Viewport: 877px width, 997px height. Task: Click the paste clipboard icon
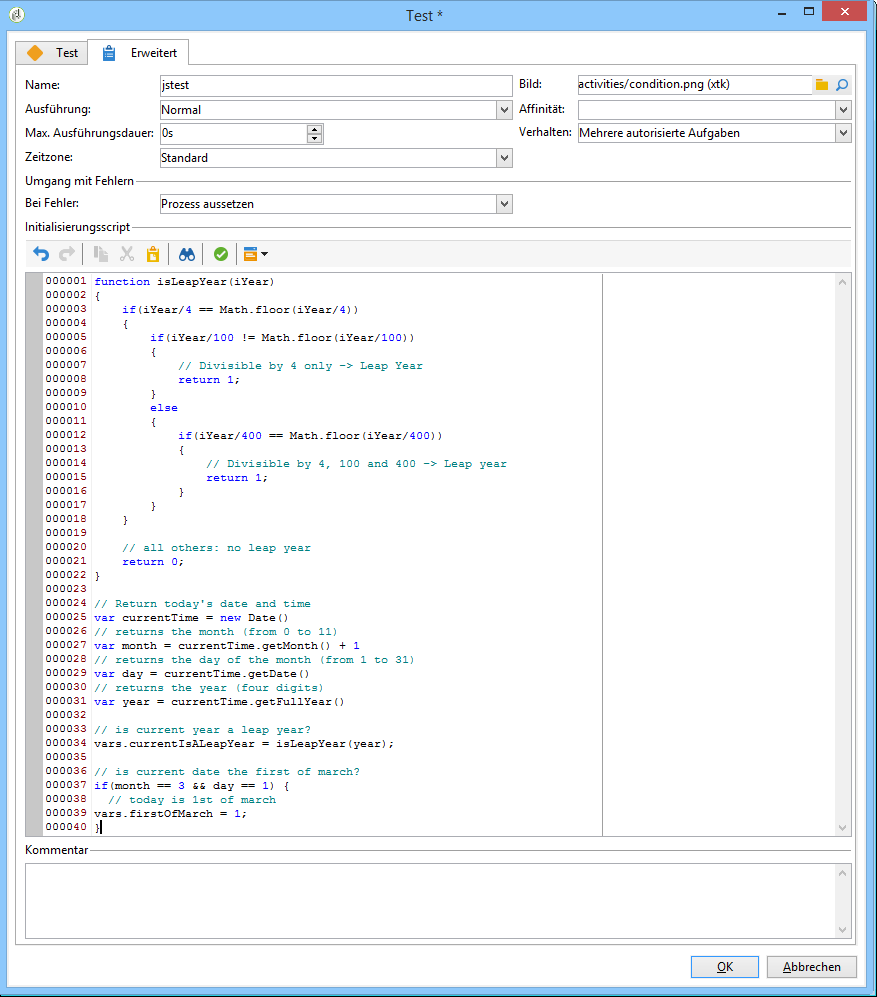pos(153,254)
